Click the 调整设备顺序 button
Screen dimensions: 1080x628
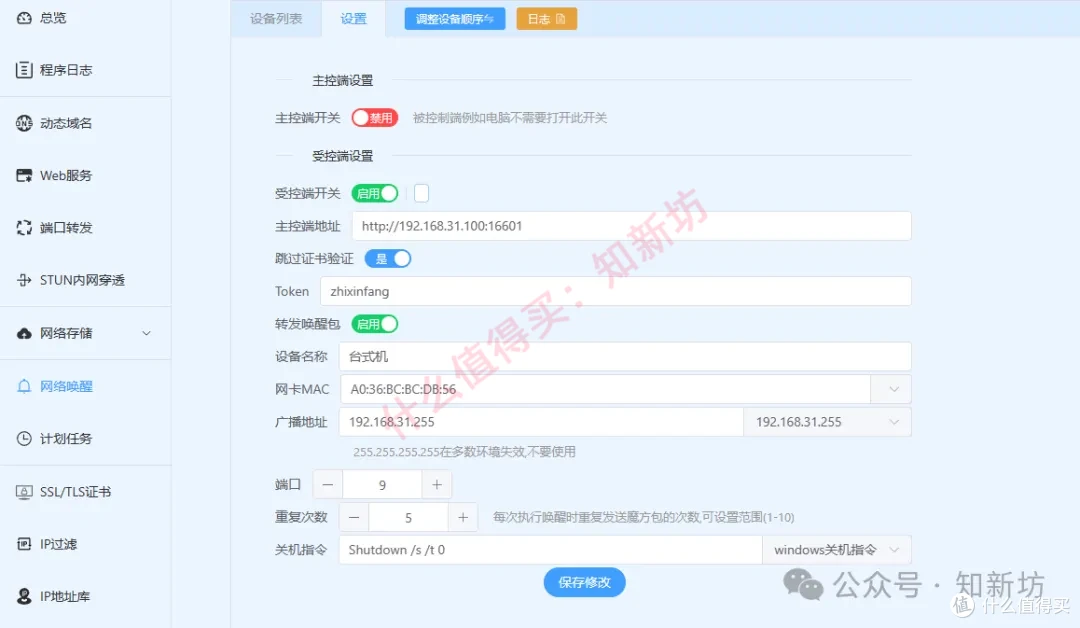455,19
